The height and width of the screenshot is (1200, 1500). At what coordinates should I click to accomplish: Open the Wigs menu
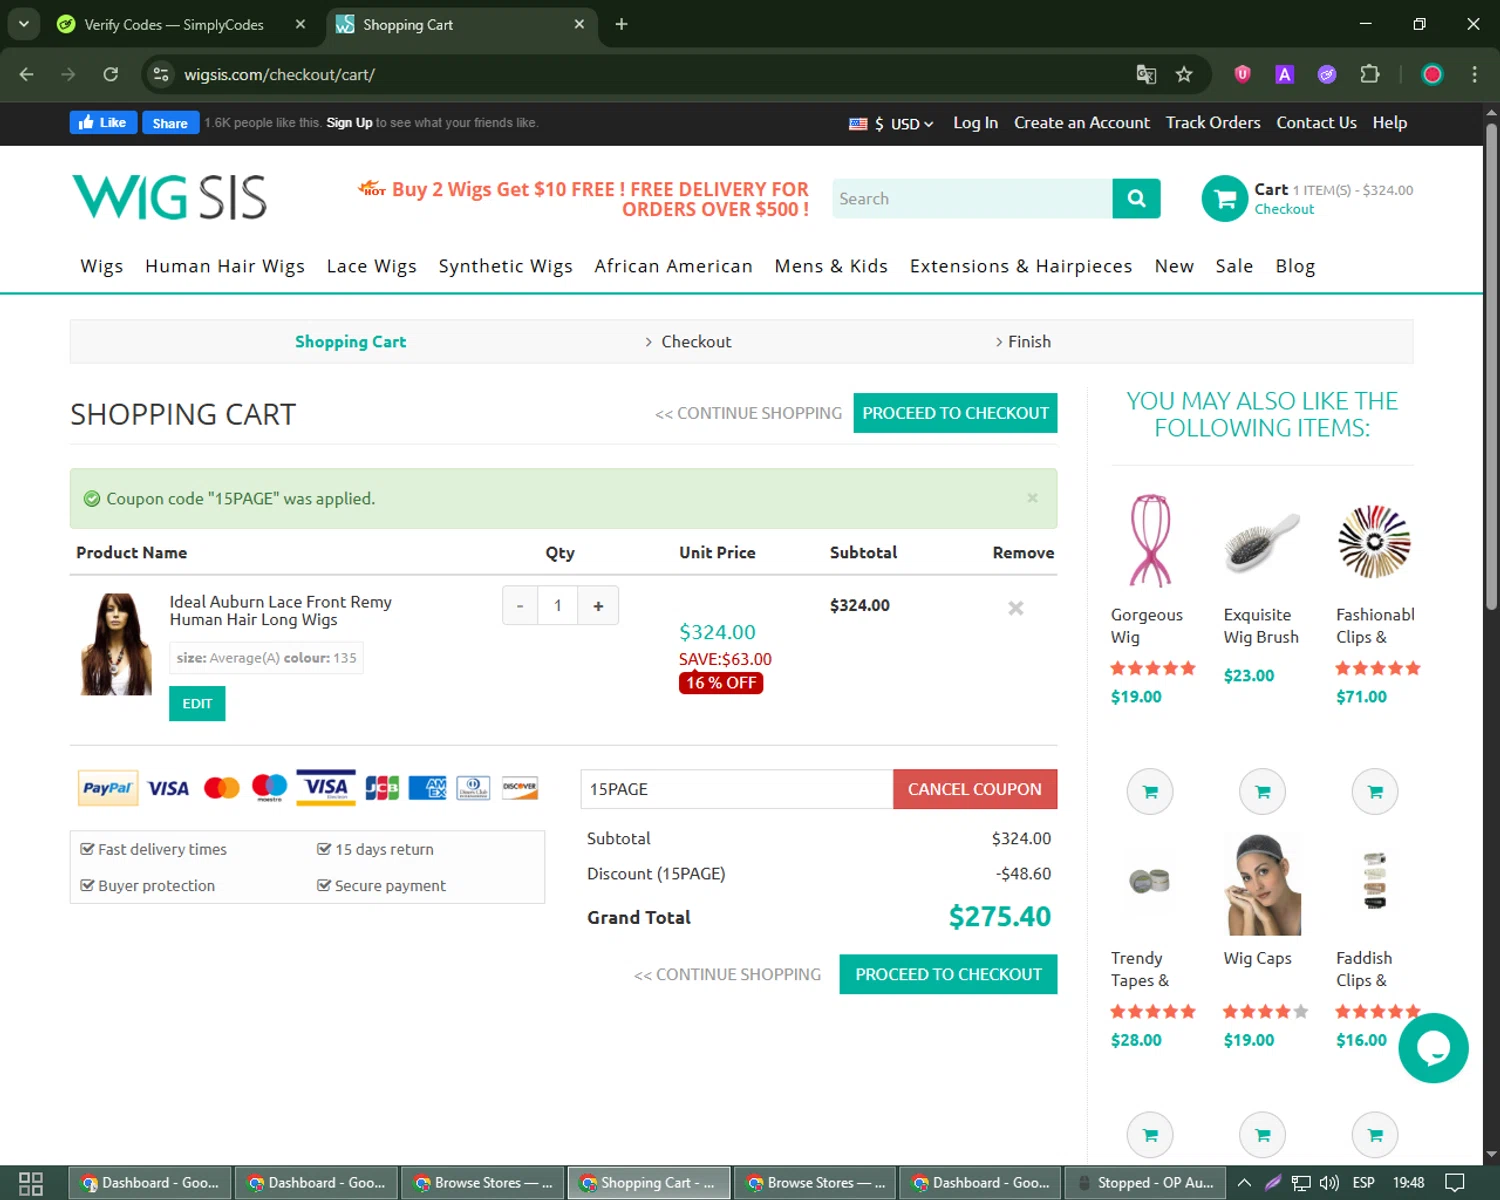[x=102, y=266]
